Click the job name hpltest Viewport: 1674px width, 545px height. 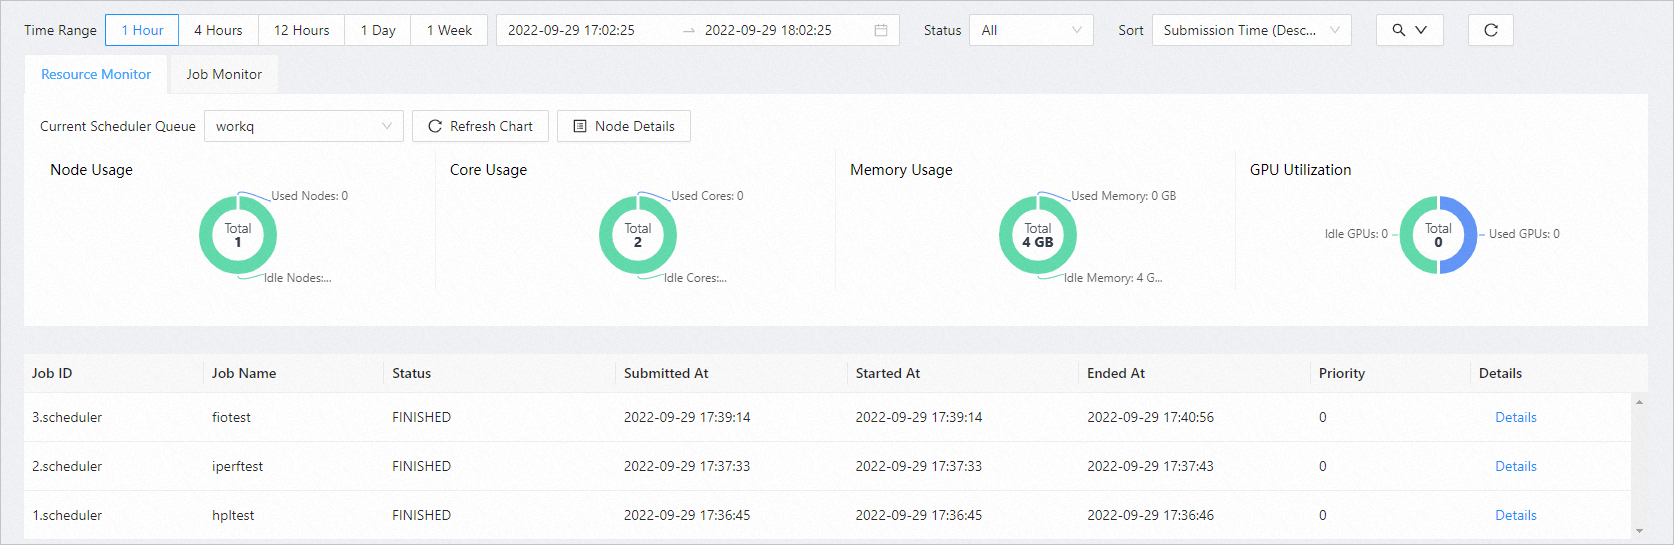pyautogui.click(x=233, y=515)
